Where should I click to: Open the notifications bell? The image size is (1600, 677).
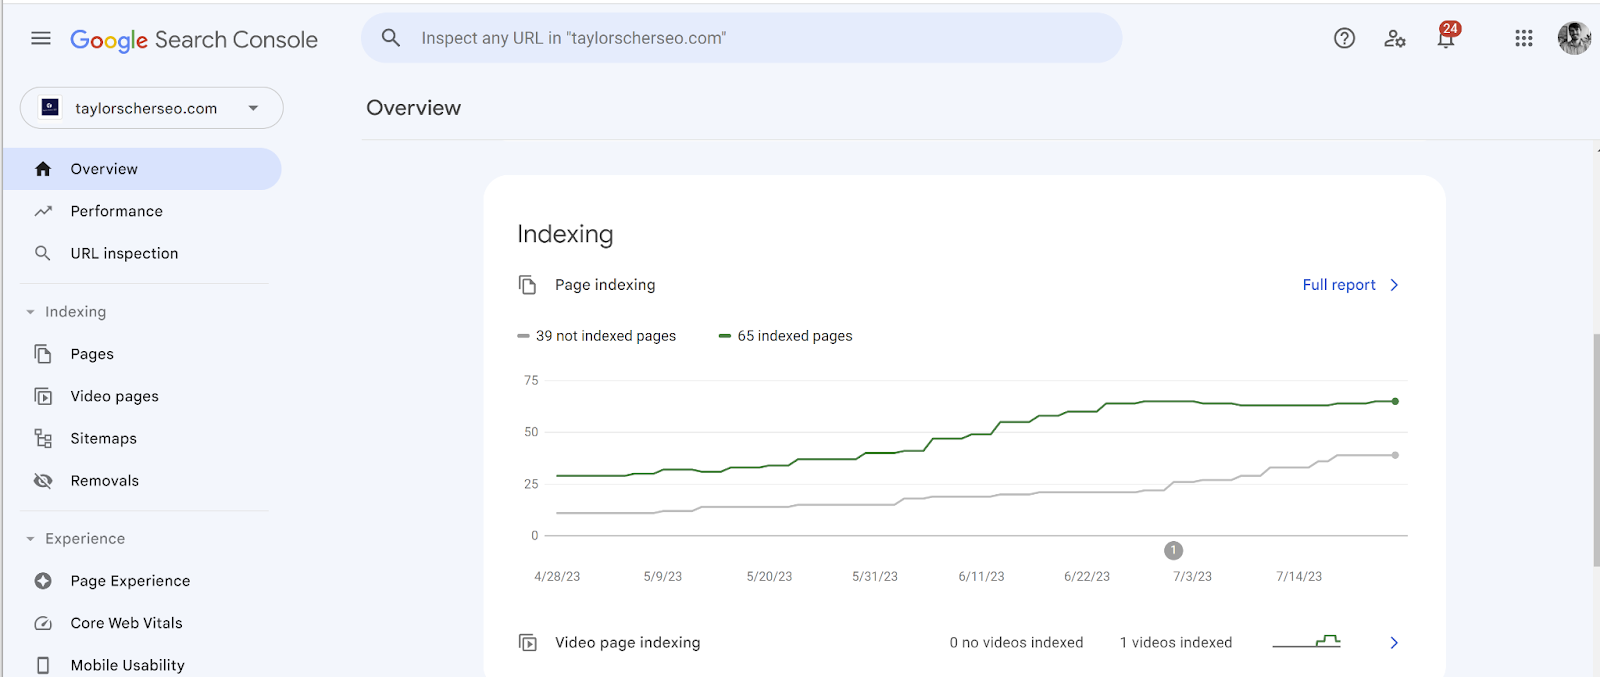point(1446,39)
